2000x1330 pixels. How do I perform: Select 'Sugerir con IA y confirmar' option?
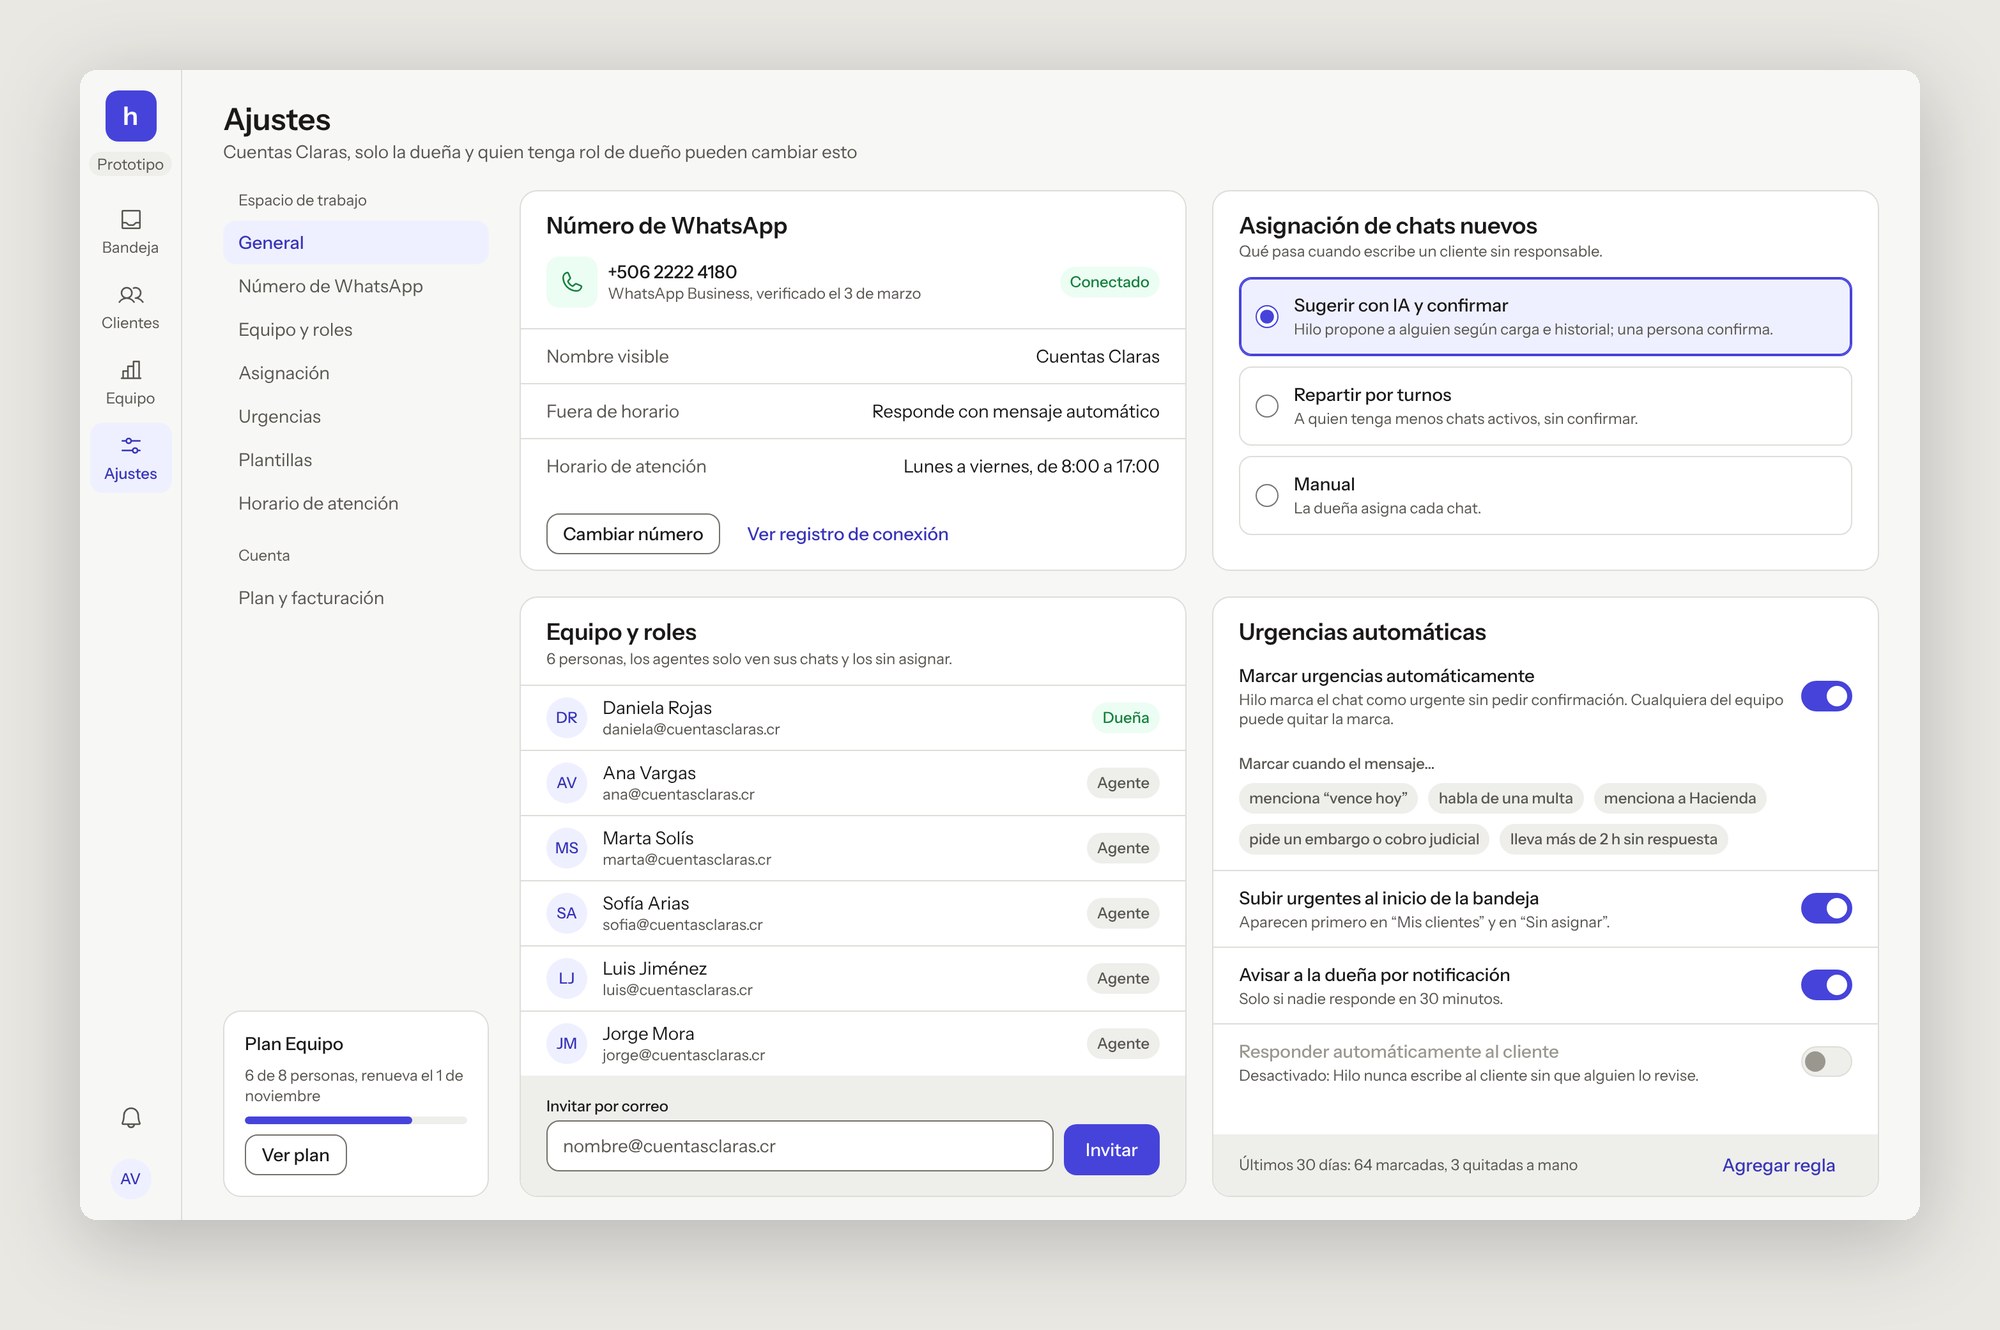point(1545,317)
